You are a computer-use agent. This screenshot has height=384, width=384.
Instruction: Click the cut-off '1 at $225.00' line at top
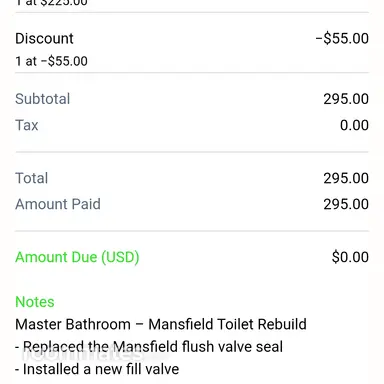click(x=51, y=3)
